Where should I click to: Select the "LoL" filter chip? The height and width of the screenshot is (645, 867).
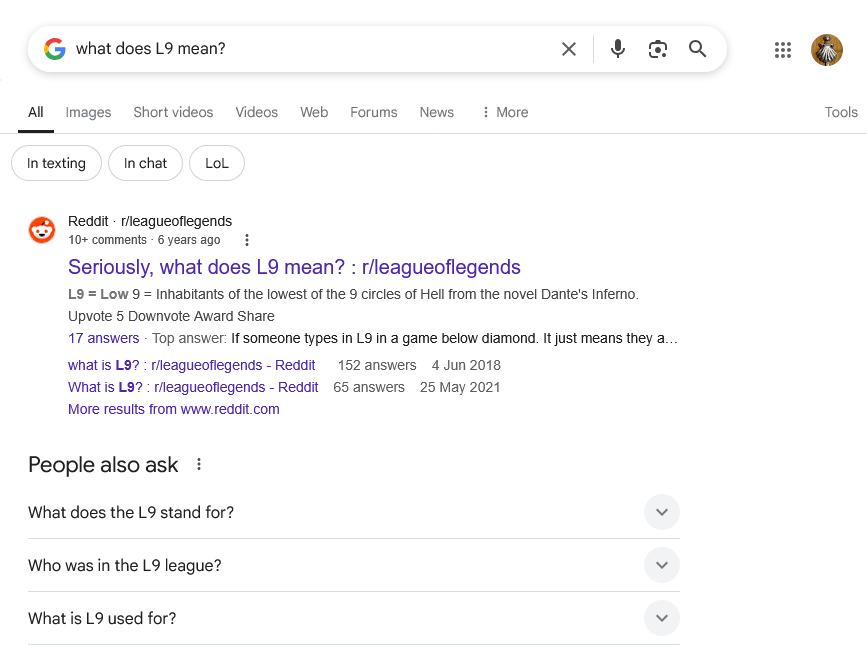point(217,163)
